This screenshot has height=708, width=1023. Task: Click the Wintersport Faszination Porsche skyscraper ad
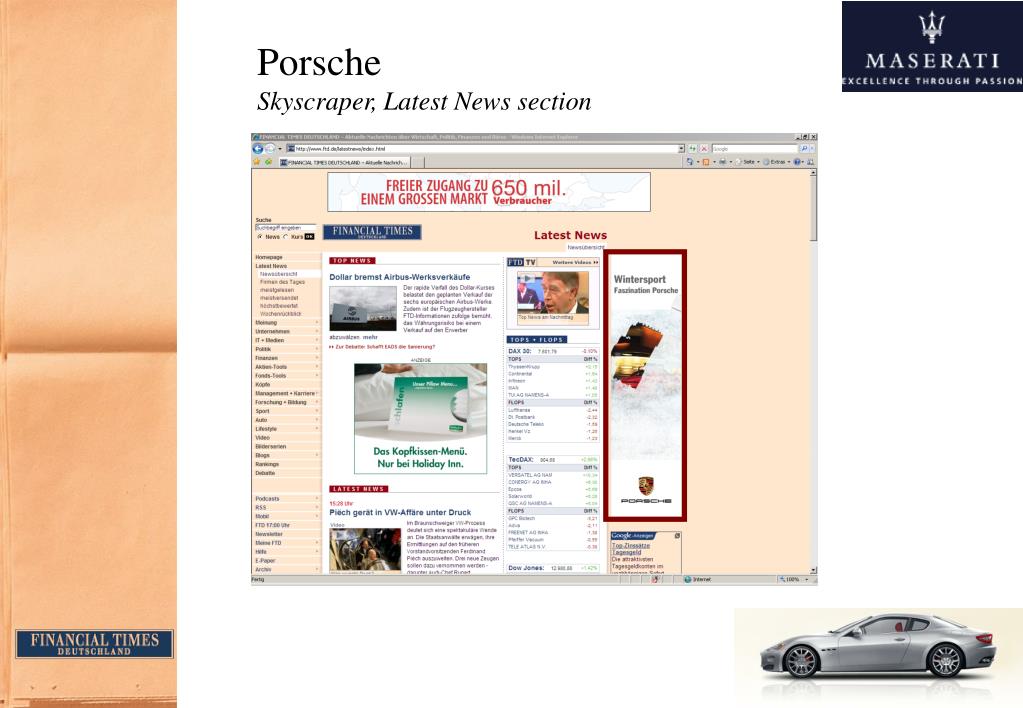[x=645, y=386]
